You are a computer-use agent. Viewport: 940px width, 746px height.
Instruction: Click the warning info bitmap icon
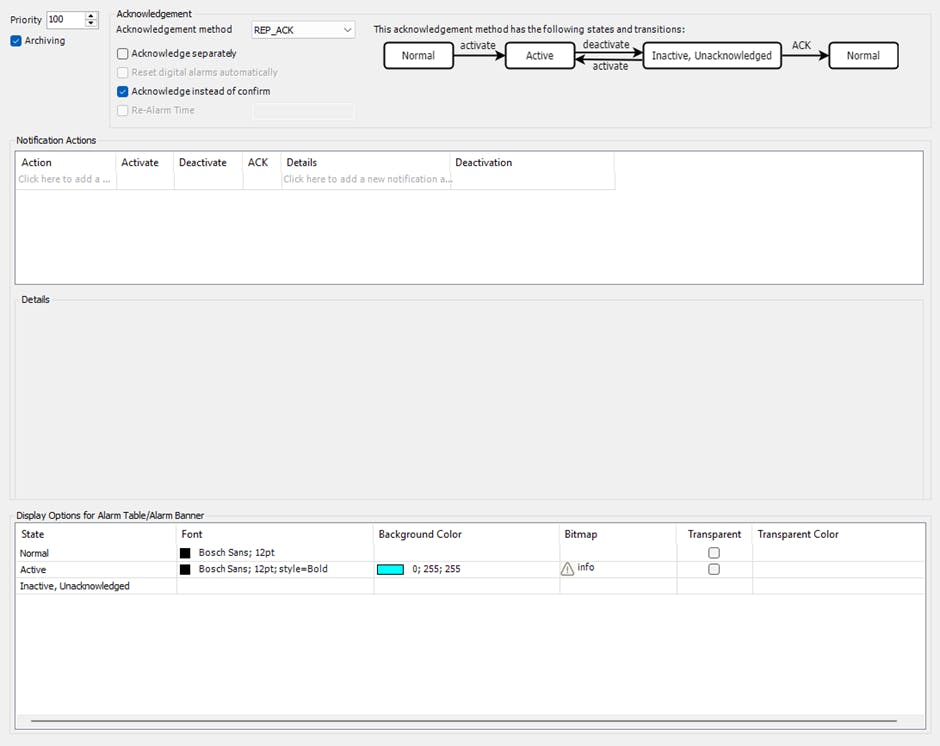coord(568,569)
